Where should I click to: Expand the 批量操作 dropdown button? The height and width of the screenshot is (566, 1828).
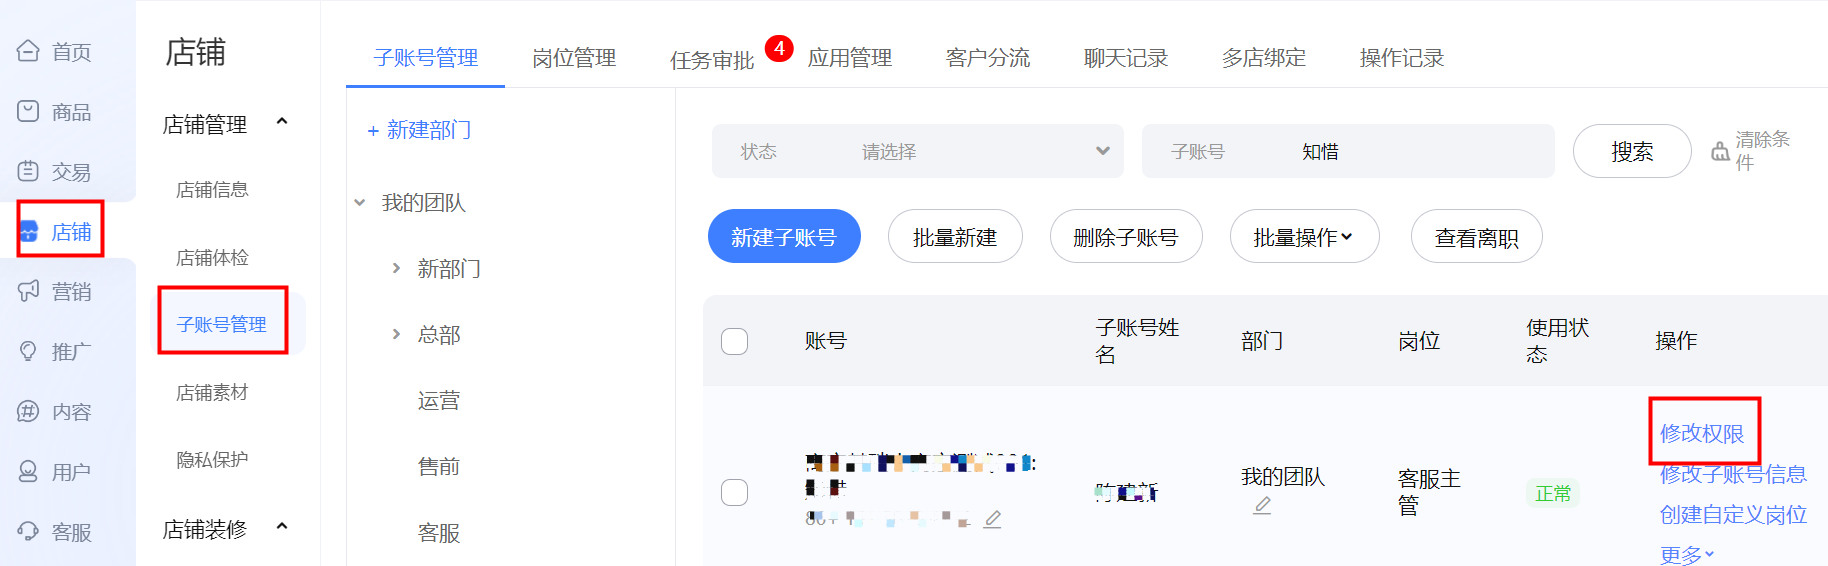(1304, 237)
